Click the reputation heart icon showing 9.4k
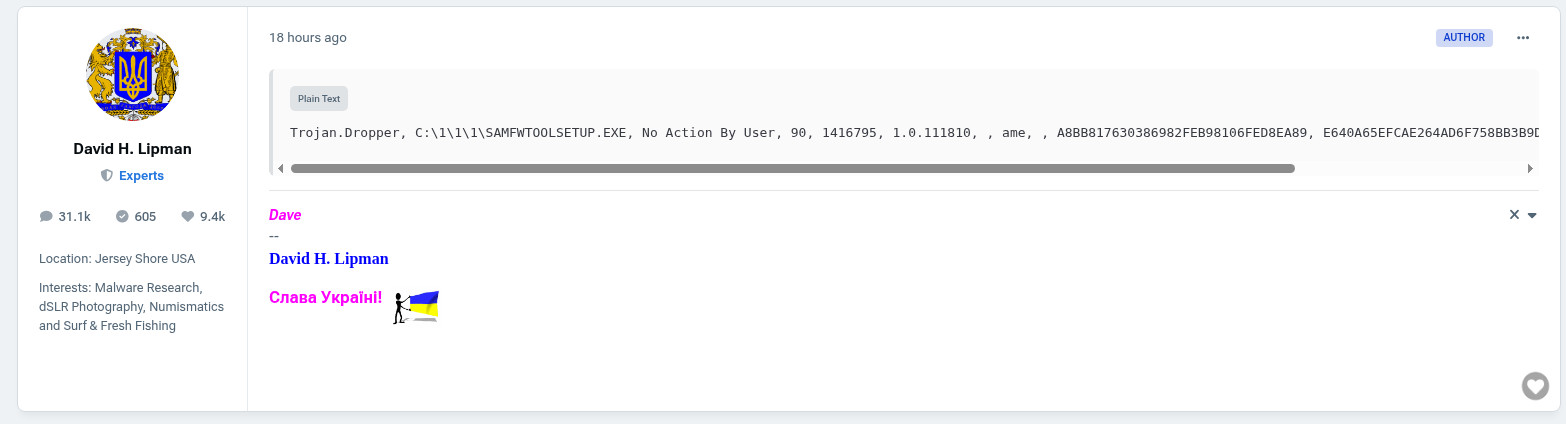Viewport: 1566px width, 424px height. click(187, 216)
